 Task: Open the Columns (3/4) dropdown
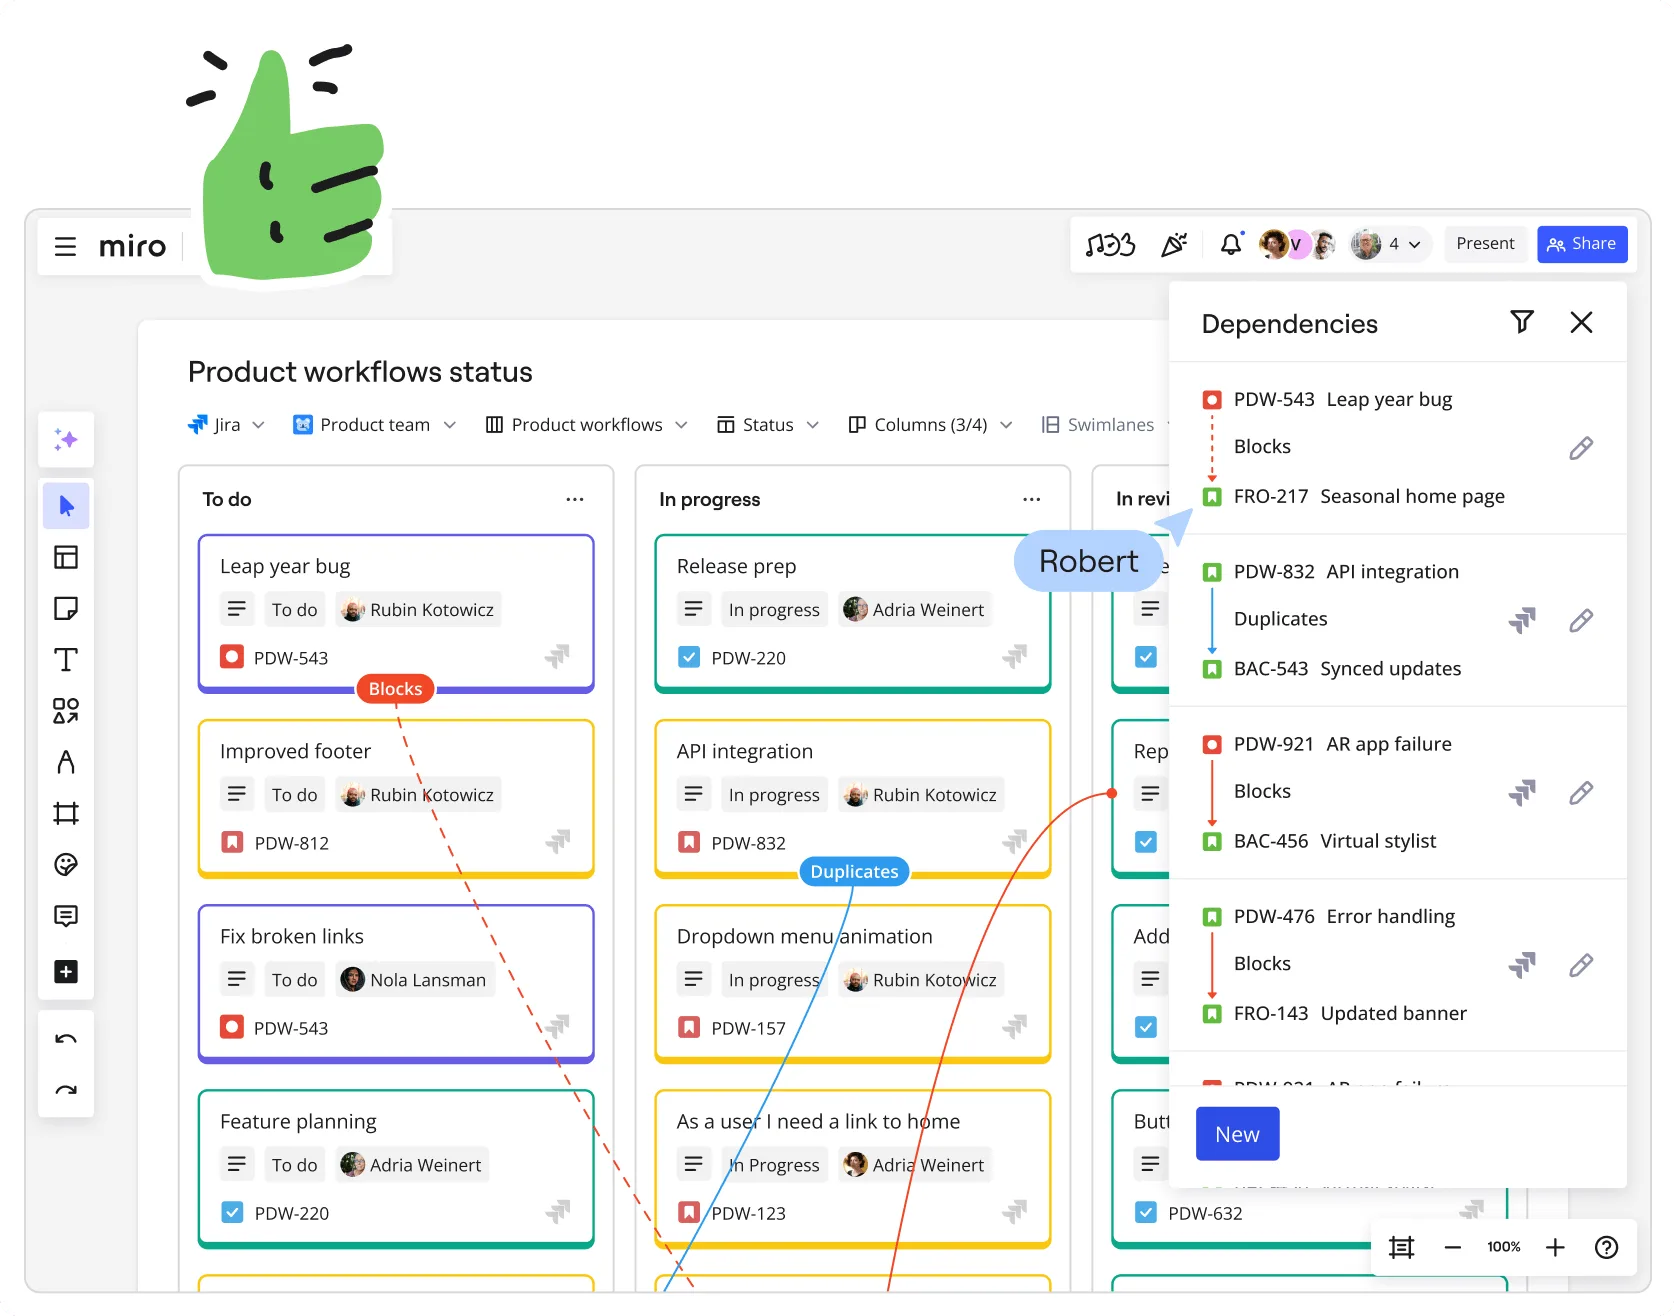(930, 425)
